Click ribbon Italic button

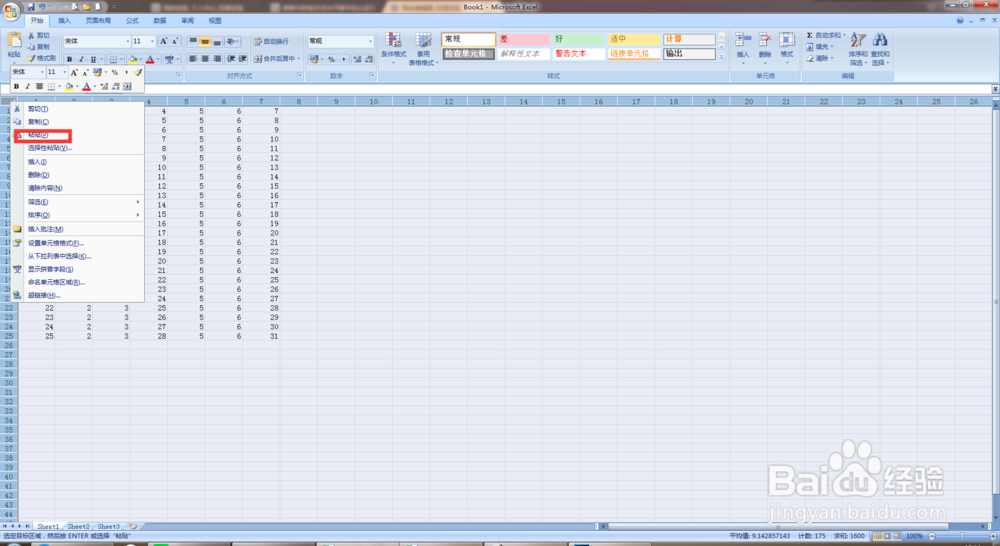[x=81, y=59]
